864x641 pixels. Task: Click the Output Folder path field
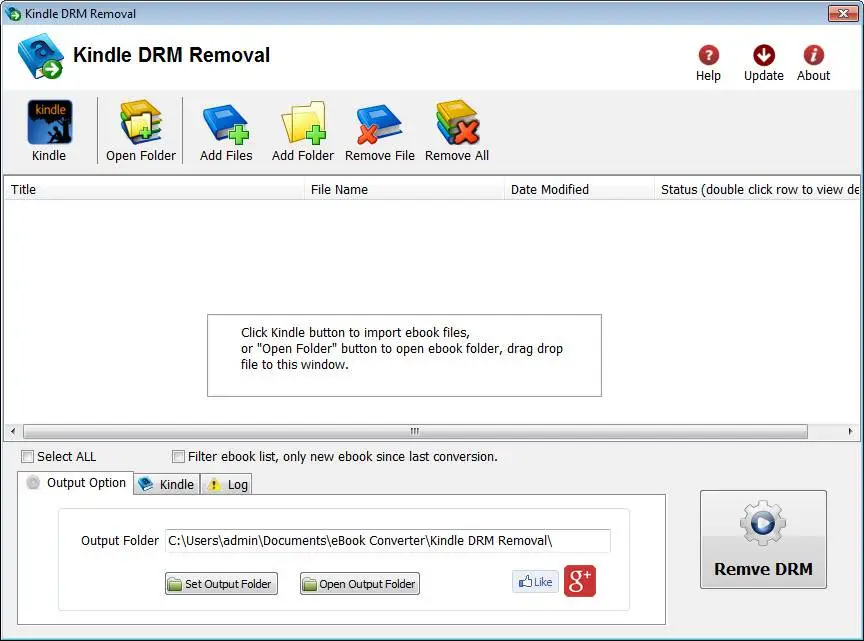tap(388, 541)
